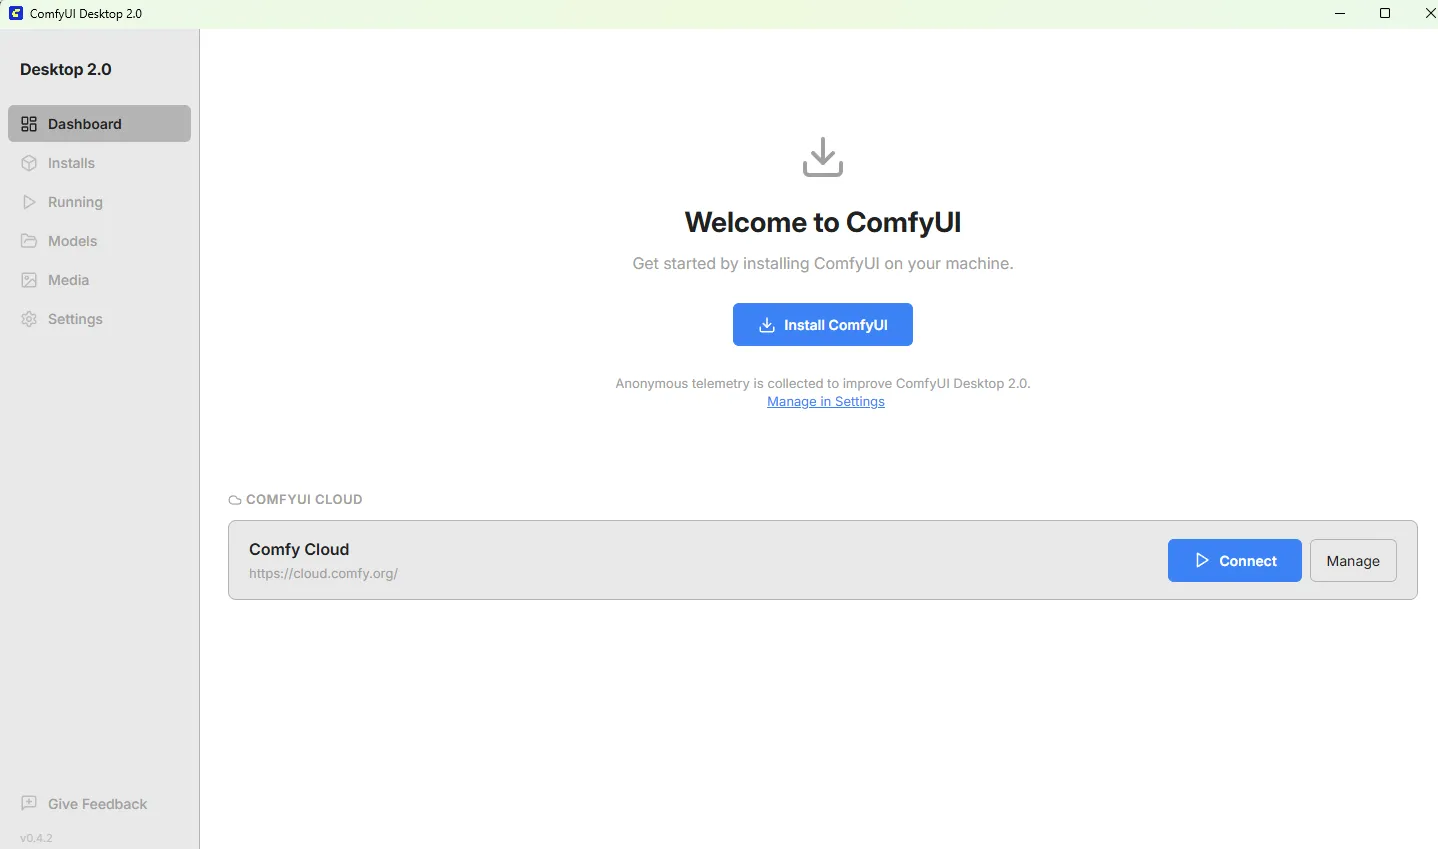The image size is (1438, 849).
Task: Open the Installs section
Action: click(x=71, y=163)
